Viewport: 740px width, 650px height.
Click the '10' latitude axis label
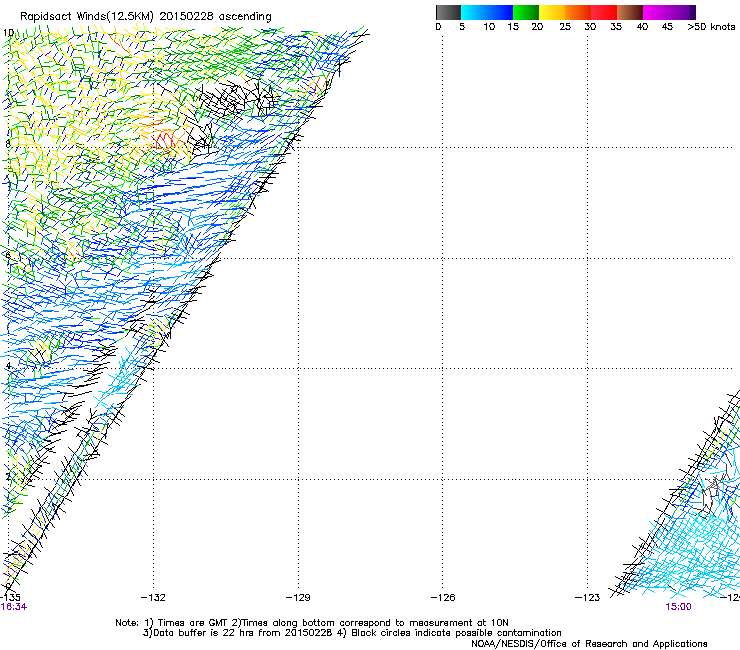pyautogui.click(x=8, y=33)
